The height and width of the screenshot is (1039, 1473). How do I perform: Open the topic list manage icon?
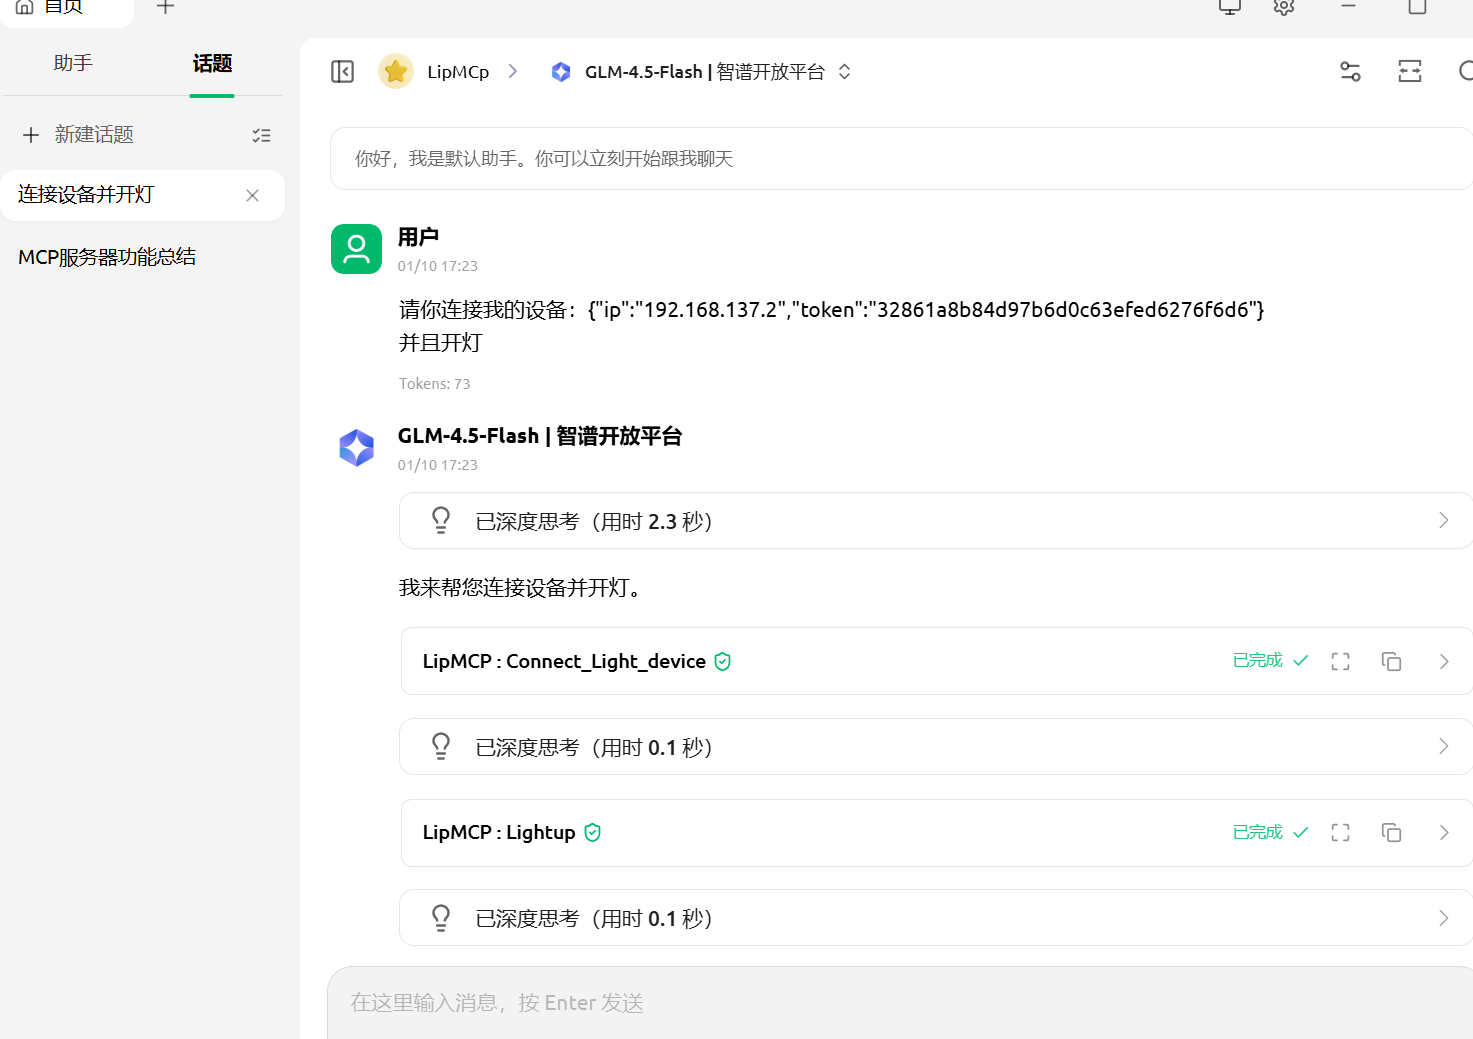pos(261,135)
